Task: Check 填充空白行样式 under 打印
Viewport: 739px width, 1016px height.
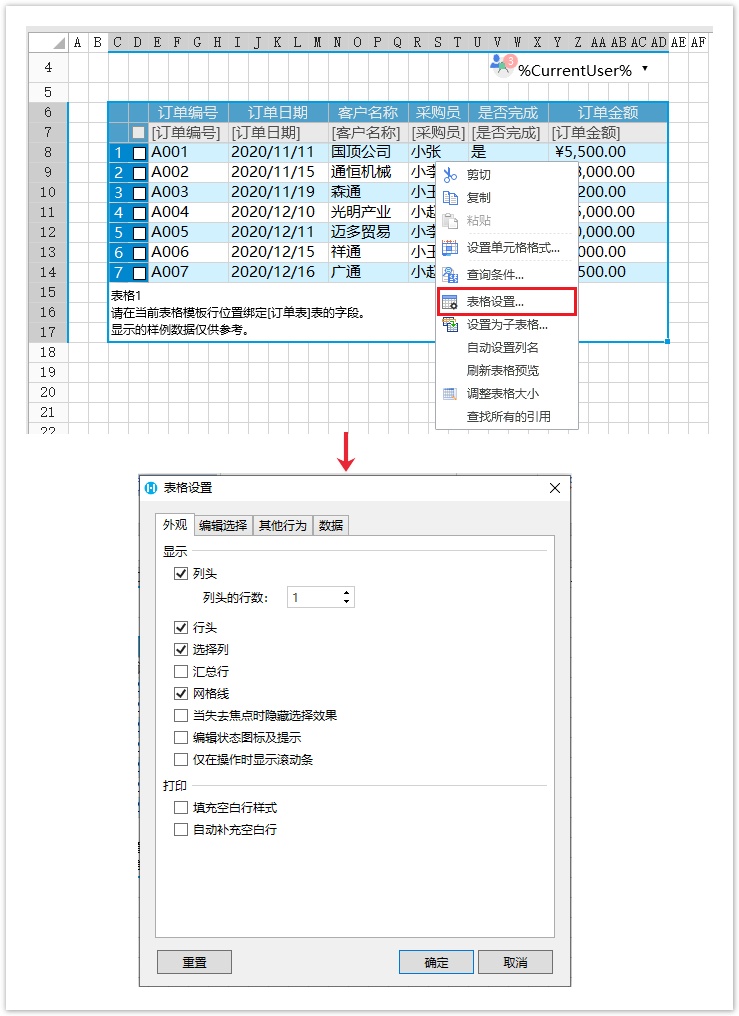Action: 181,807
